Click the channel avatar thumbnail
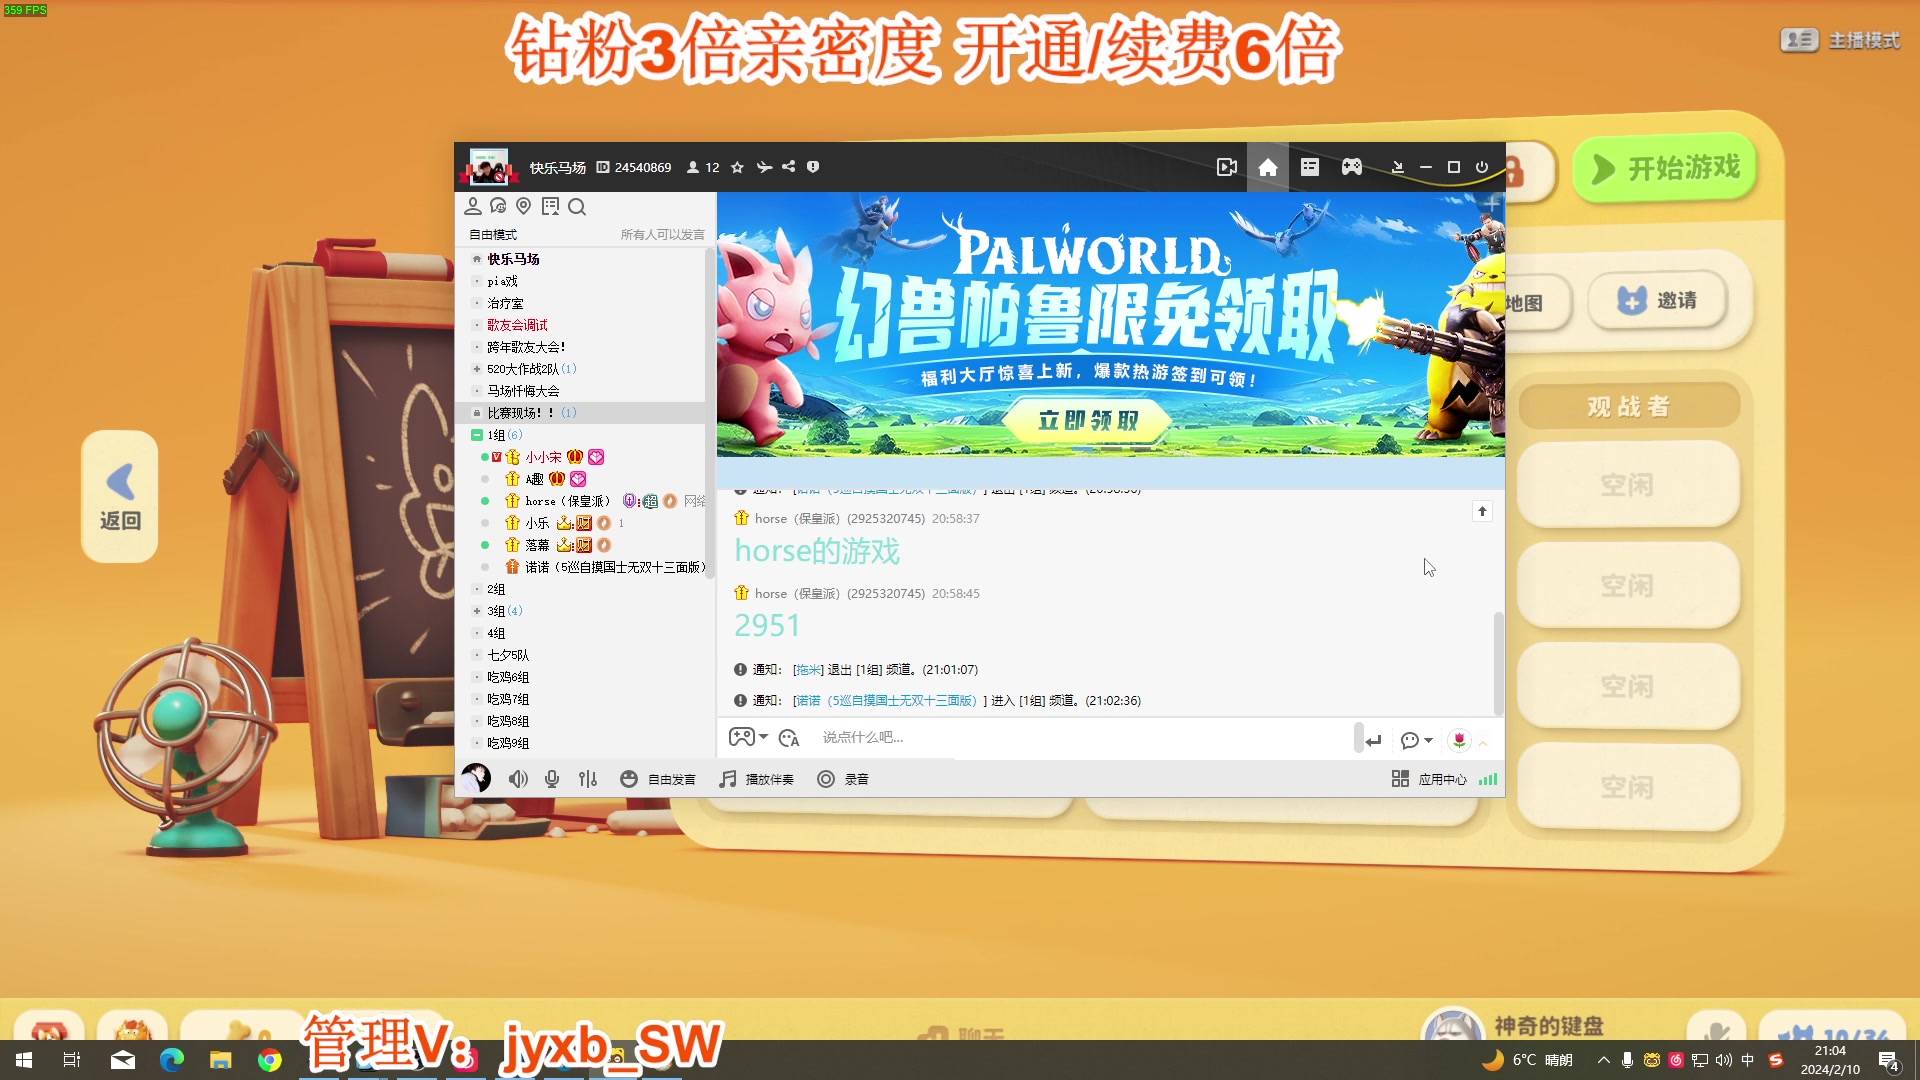This screenshot has width=1920, height=1080. click(489, 167)
